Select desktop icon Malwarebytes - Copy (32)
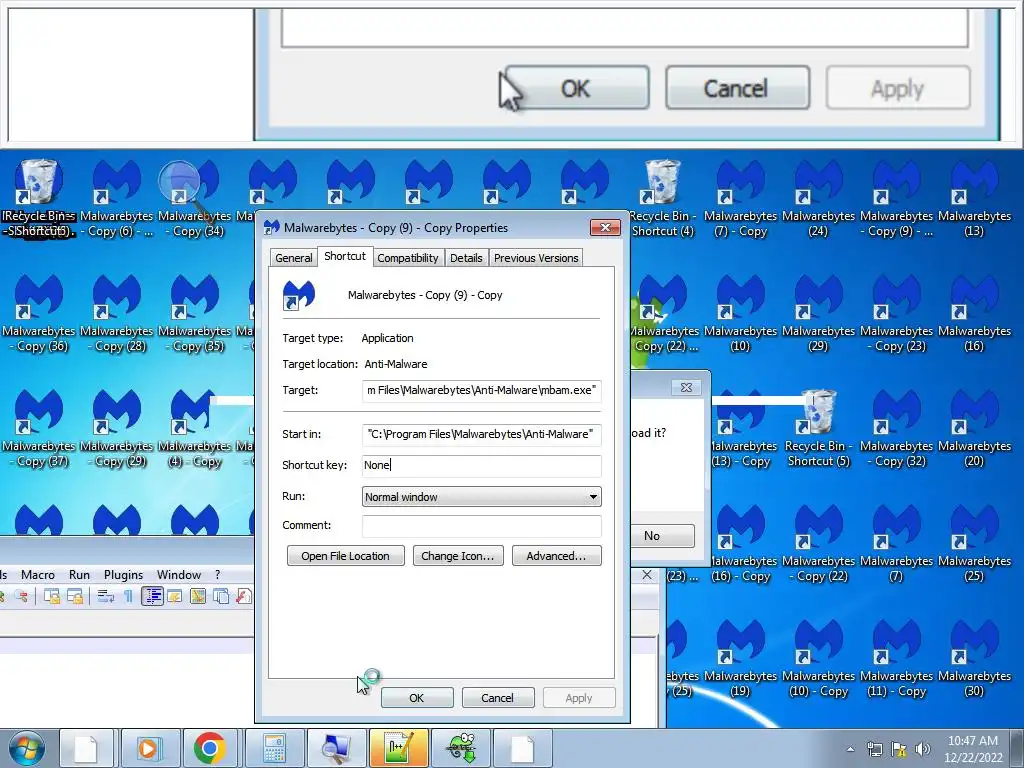1024x768 pixels. 897,428
